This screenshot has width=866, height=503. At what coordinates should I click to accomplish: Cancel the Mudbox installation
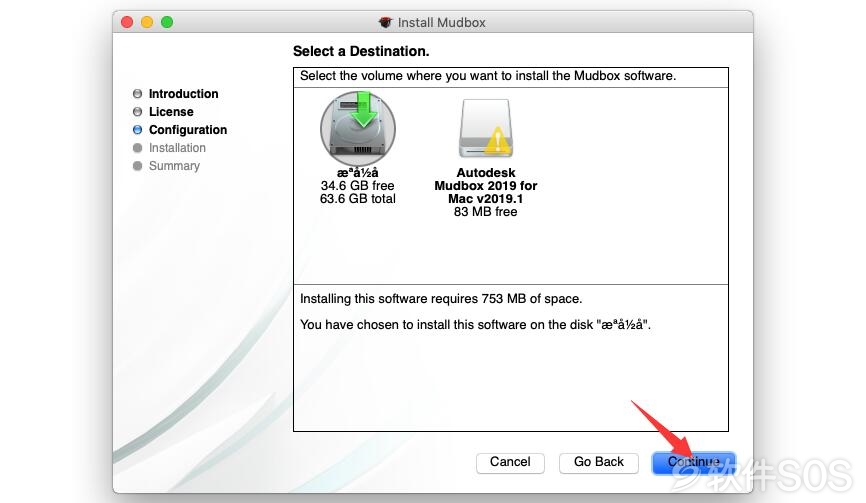coord(510,462)
